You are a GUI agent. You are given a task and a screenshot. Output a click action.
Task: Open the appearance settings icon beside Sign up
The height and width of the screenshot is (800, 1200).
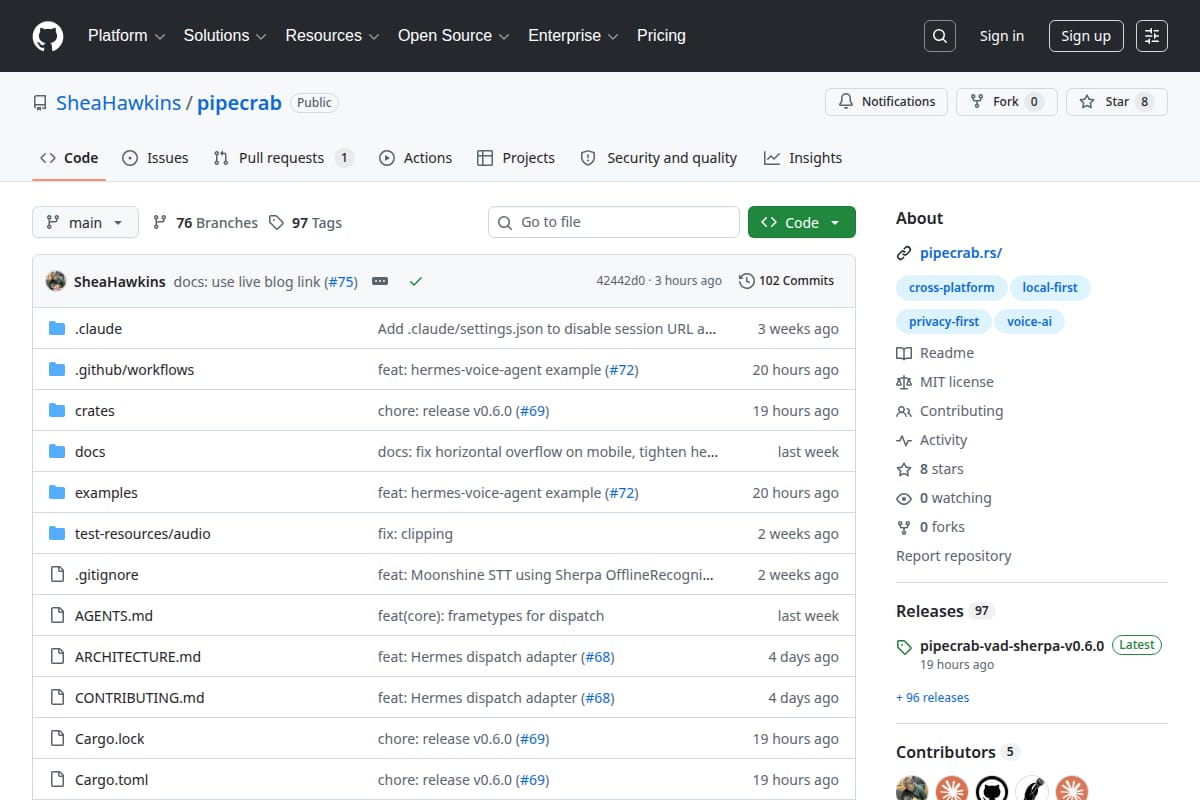(1152, 36)
